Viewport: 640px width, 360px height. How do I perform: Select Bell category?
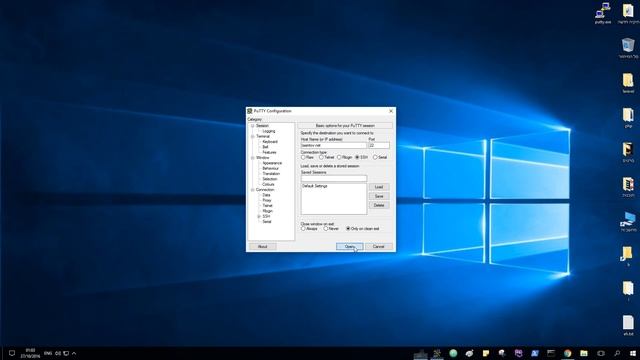pyautogui.click(x=265, y=147)
